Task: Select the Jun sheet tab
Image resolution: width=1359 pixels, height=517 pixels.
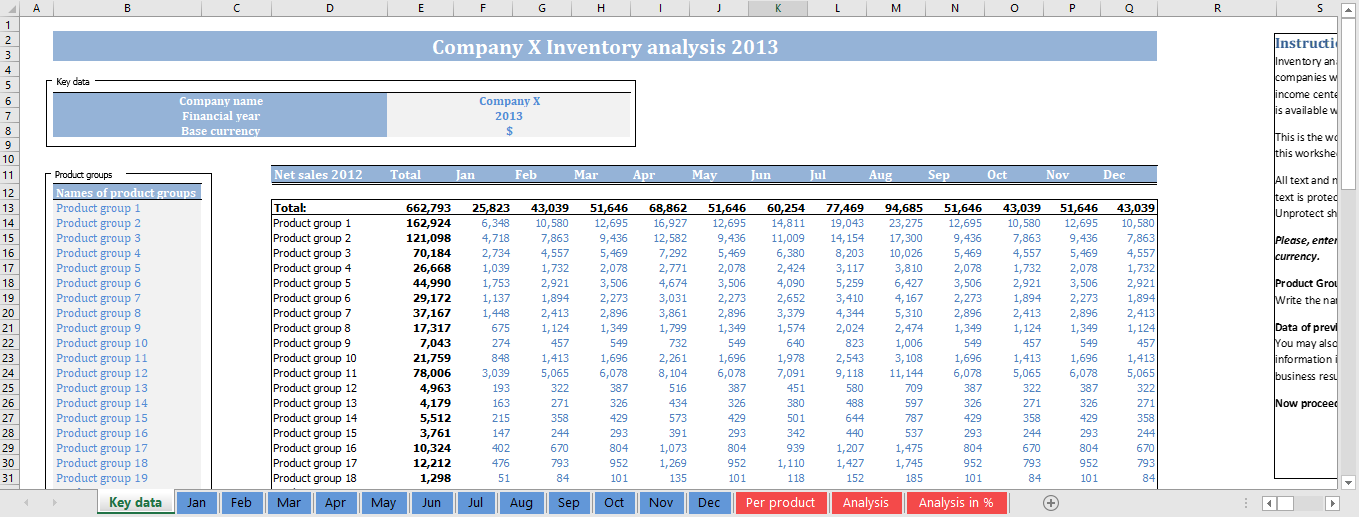Action: (x=431, y=503)
